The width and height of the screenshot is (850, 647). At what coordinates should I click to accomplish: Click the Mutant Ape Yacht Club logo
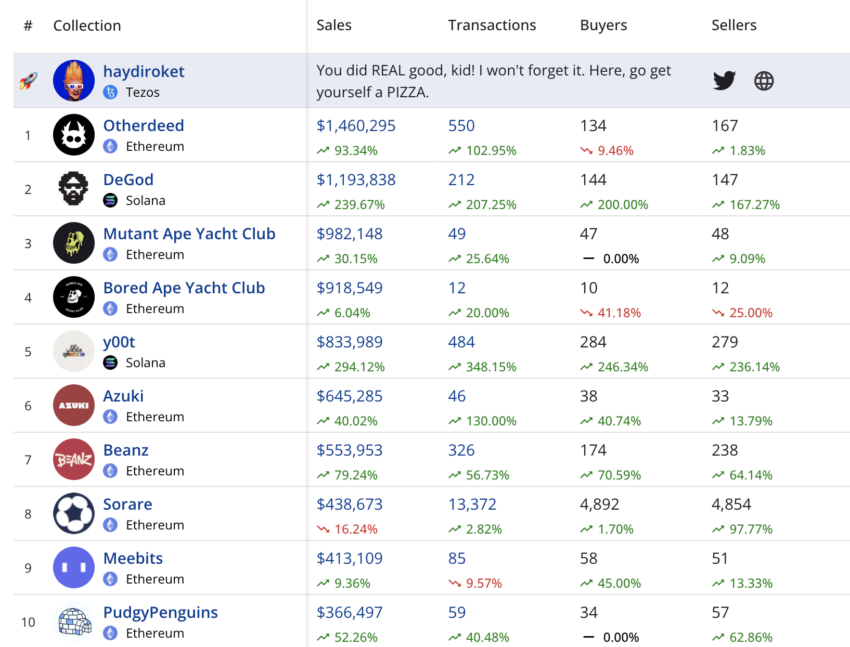tap(74, 243)
